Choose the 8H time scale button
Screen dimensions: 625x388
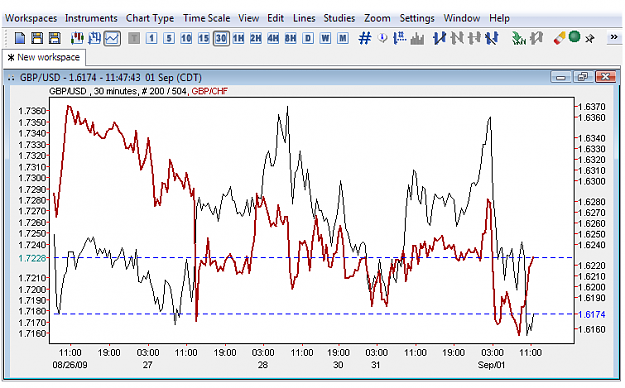(291, 39)
